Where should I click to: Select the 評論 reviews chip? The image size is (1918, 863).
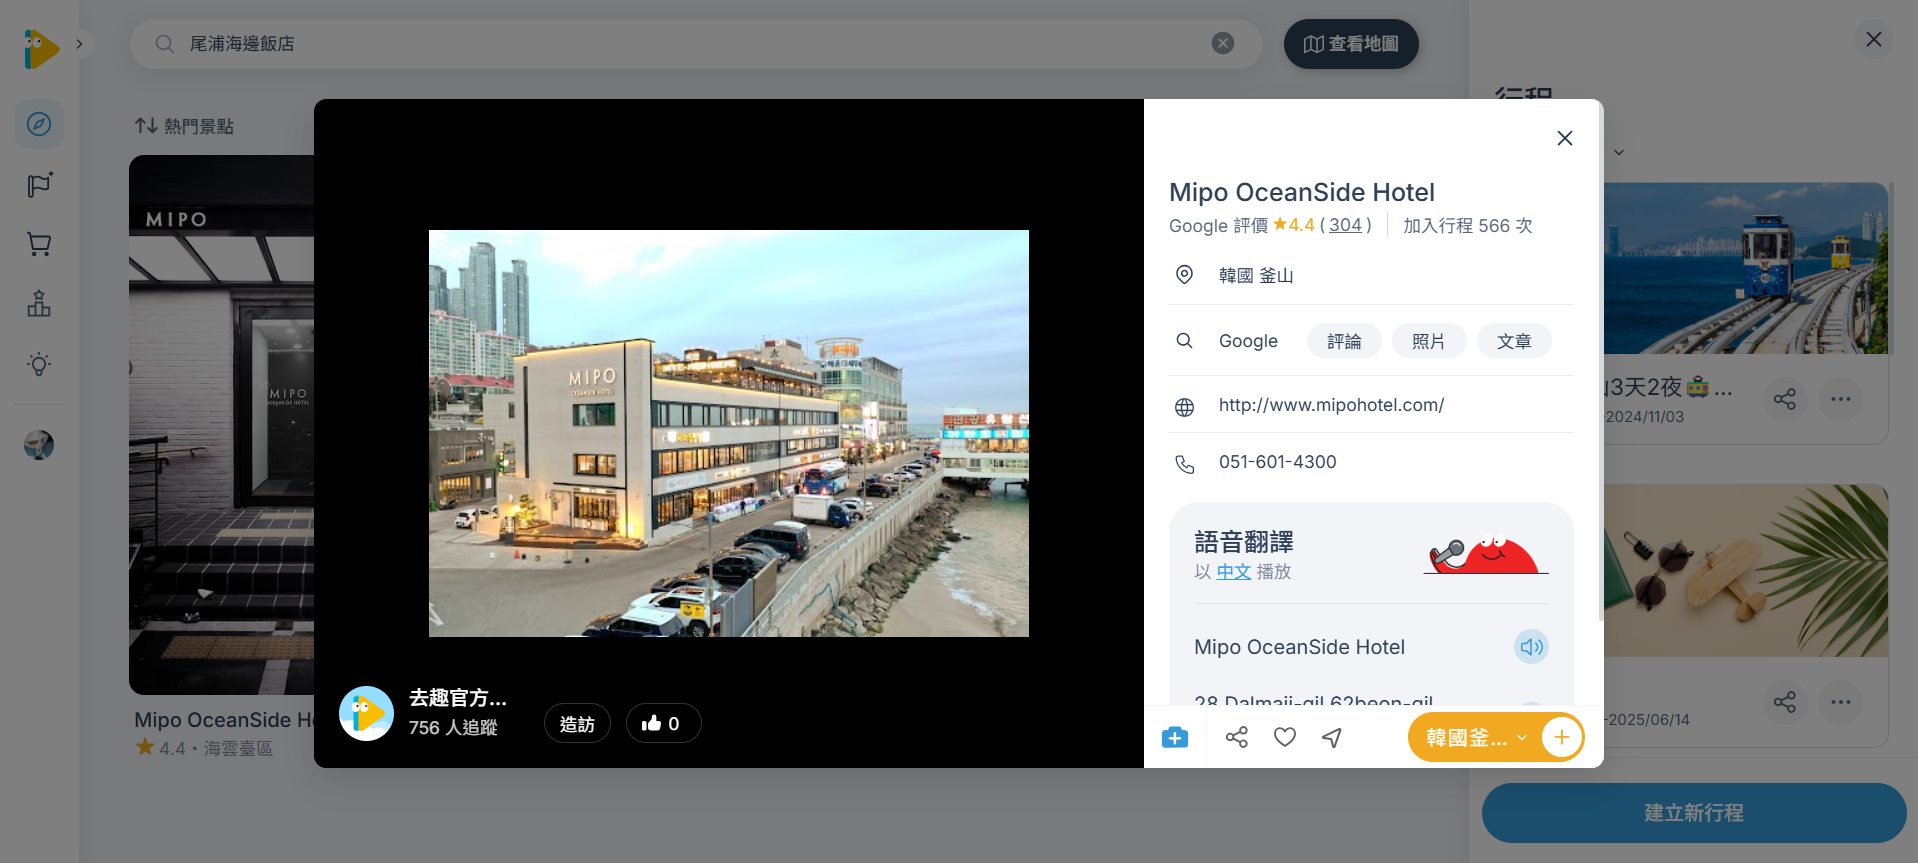pos(1344,341)
